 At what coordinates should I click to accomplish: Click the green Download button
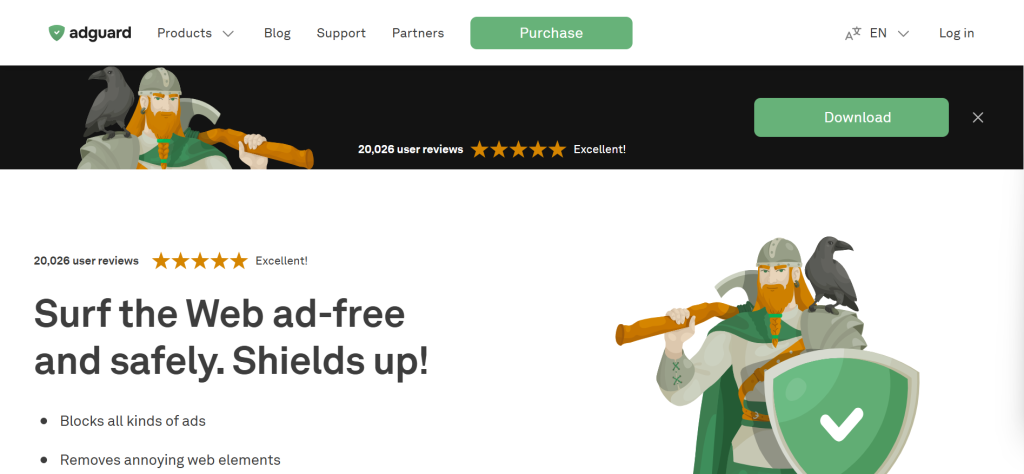coord(851,118)
